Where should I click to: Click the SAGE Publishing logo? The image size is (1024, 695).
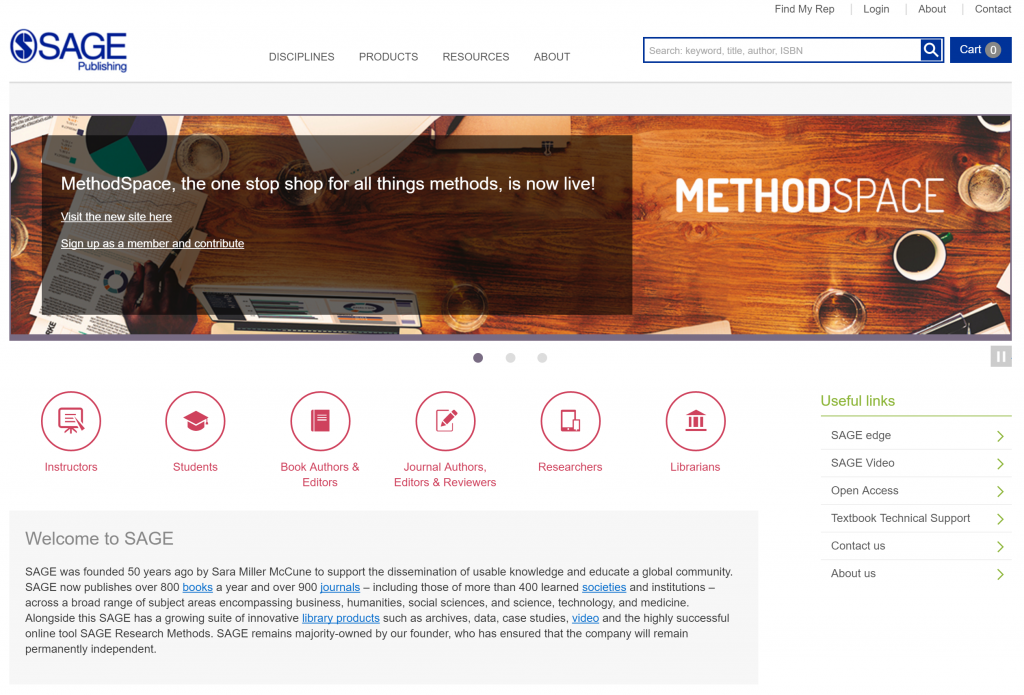point(69,50)
